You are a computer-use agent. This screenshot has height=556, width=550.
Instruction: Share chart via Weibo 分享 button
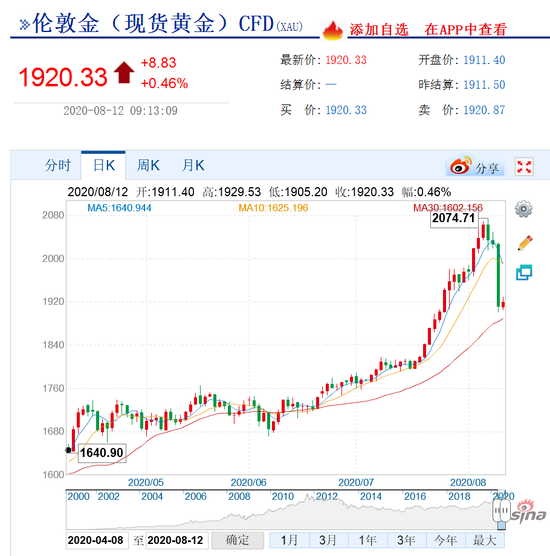point(474,166)
